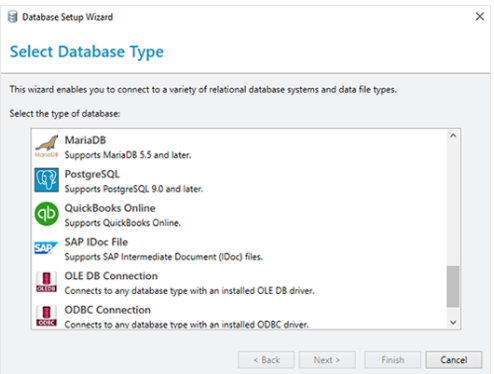Click the scroll down arrow in list
The width and height of the screenshot is (494, 374).
tap(453, 322)
